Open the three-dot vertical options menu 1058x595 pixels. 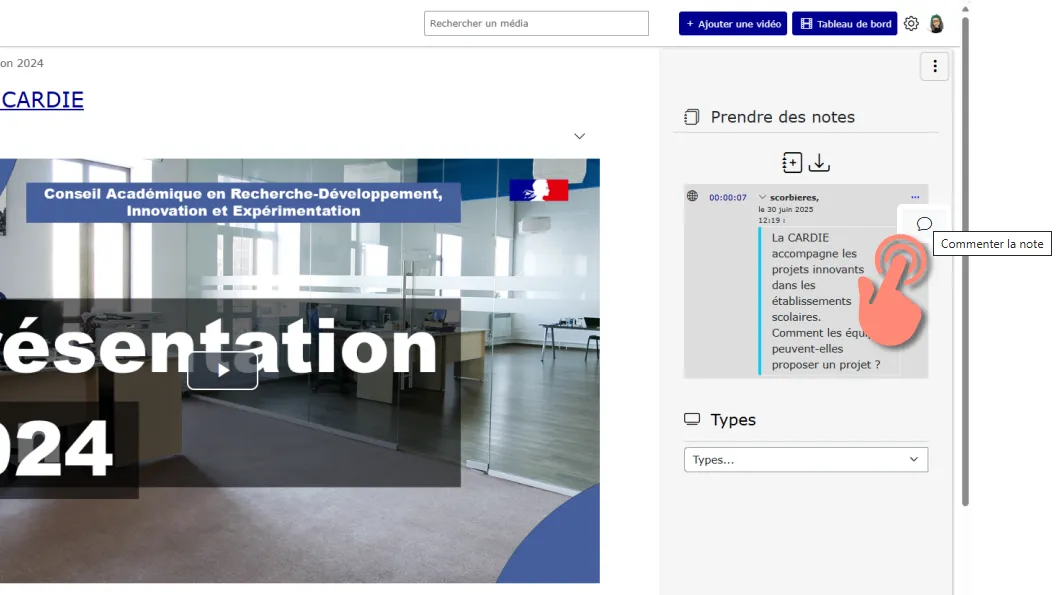pos(935,66)
